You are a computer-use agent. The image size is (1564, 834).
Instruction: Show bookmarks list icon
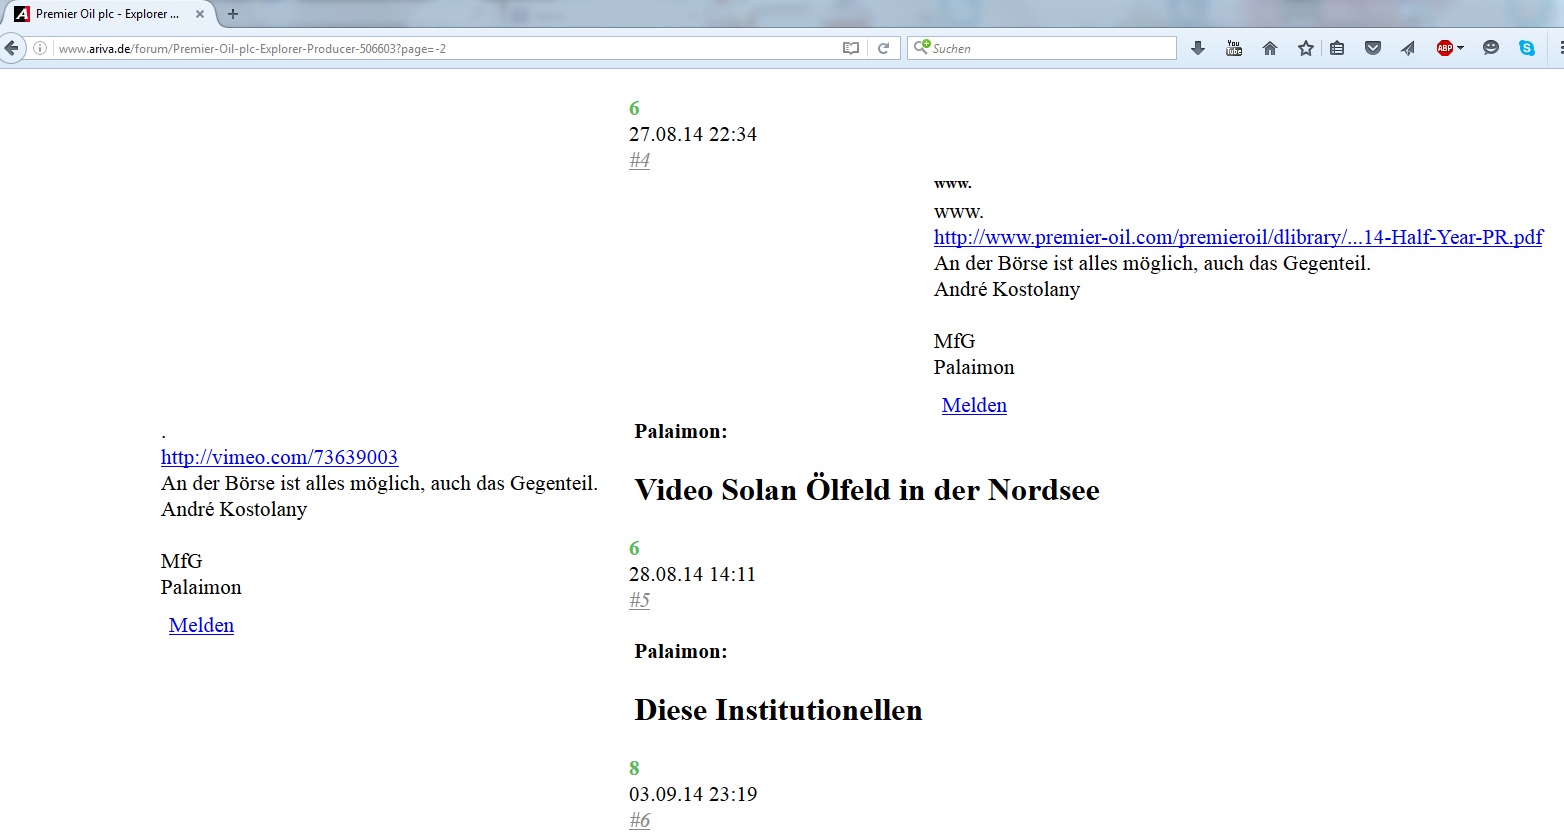[1337, 48]
